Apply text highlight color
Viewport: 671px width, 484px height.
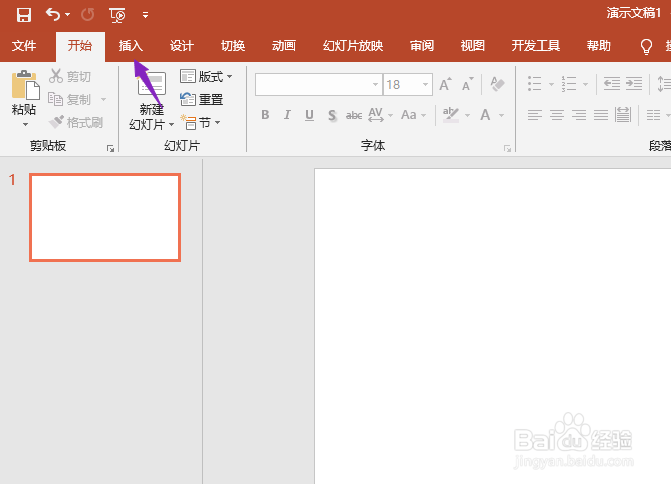tap(451, 115)
